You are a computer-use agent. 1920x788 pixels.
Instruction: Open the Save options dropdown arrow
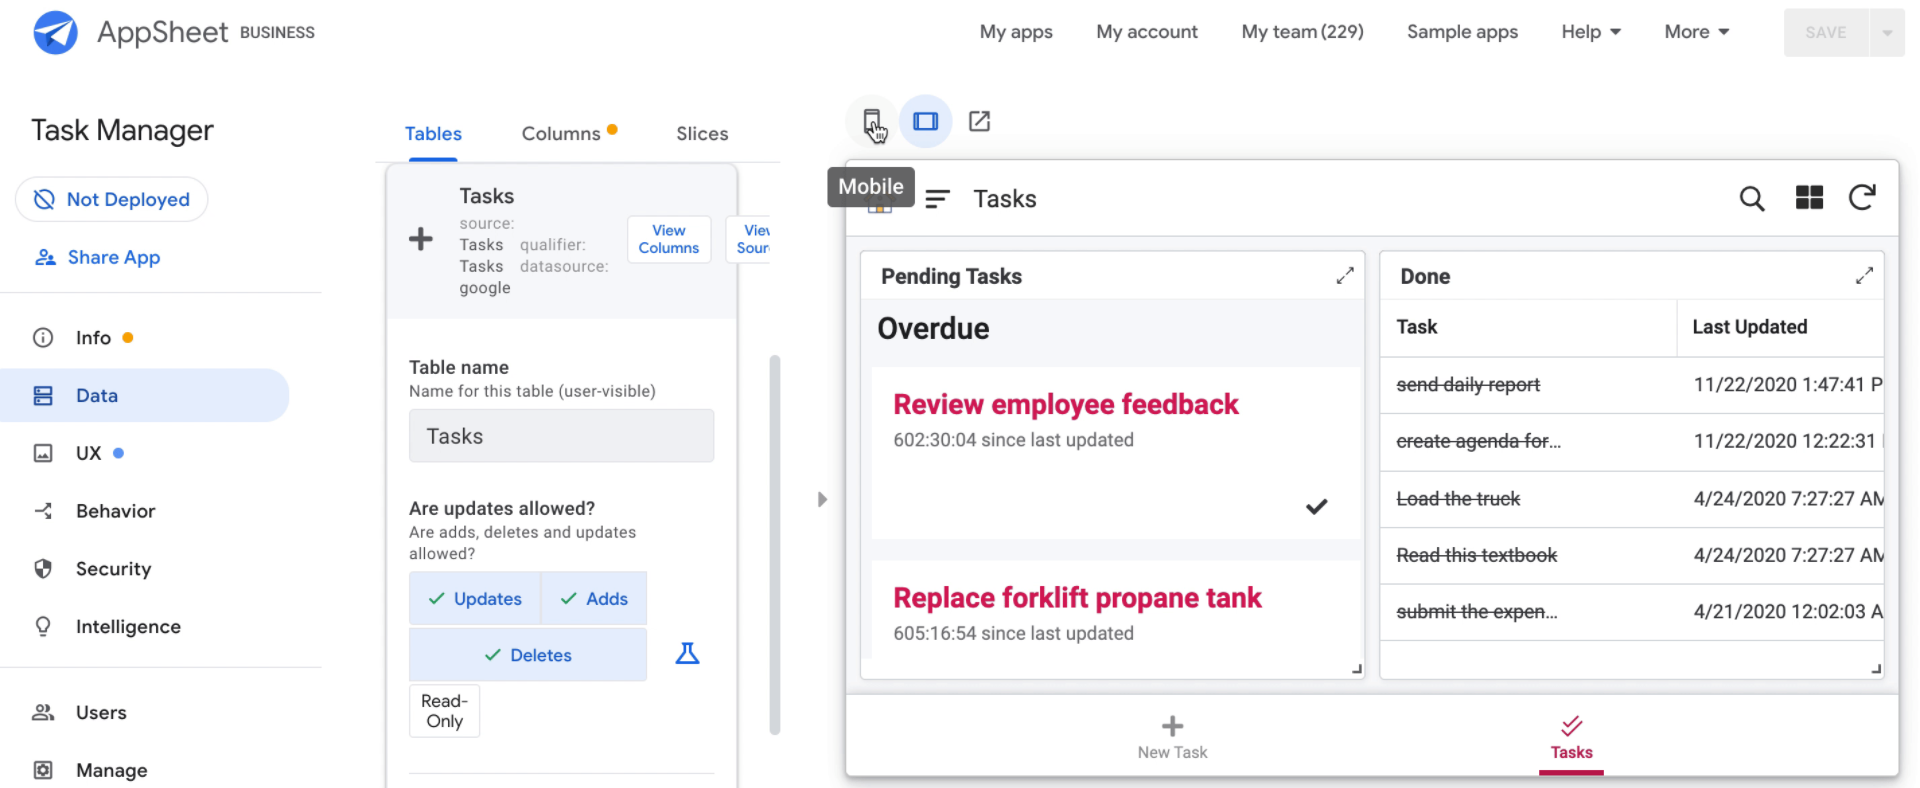coord(1887,32)
